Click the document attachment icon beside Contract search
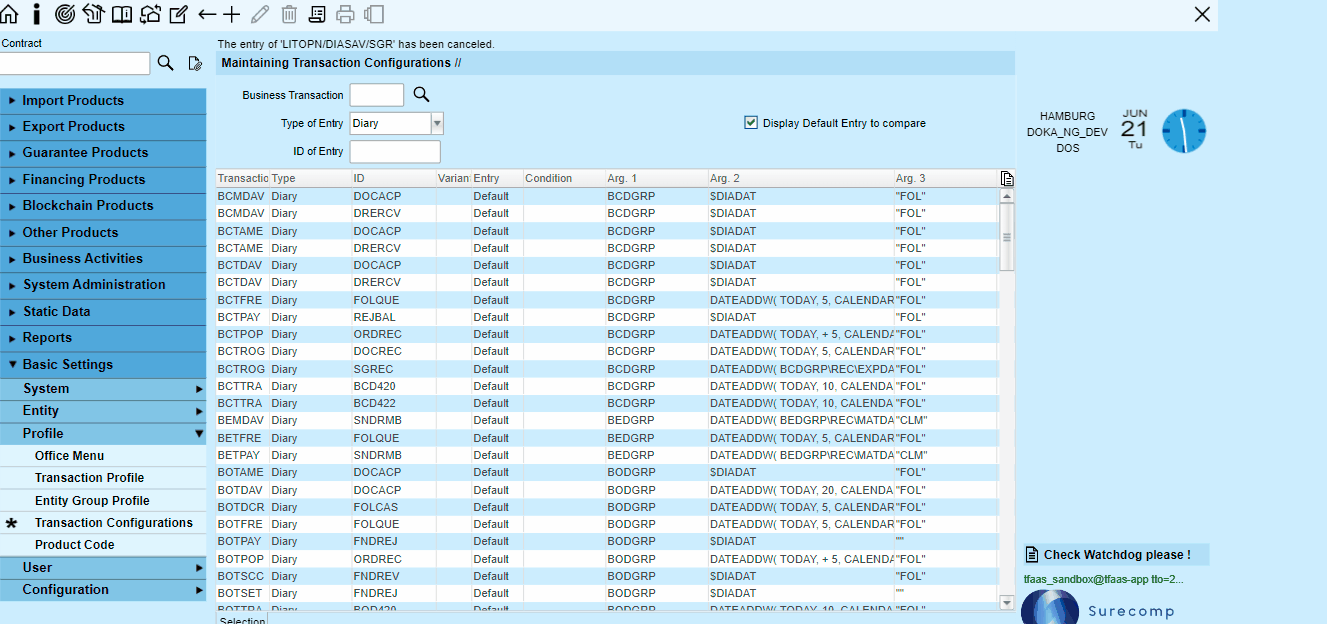 click(195, 63)
